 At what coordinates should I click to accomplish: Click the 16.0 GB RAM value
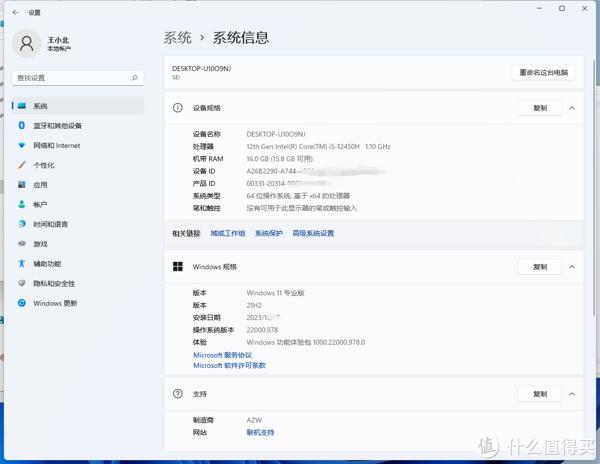(280, 159)
